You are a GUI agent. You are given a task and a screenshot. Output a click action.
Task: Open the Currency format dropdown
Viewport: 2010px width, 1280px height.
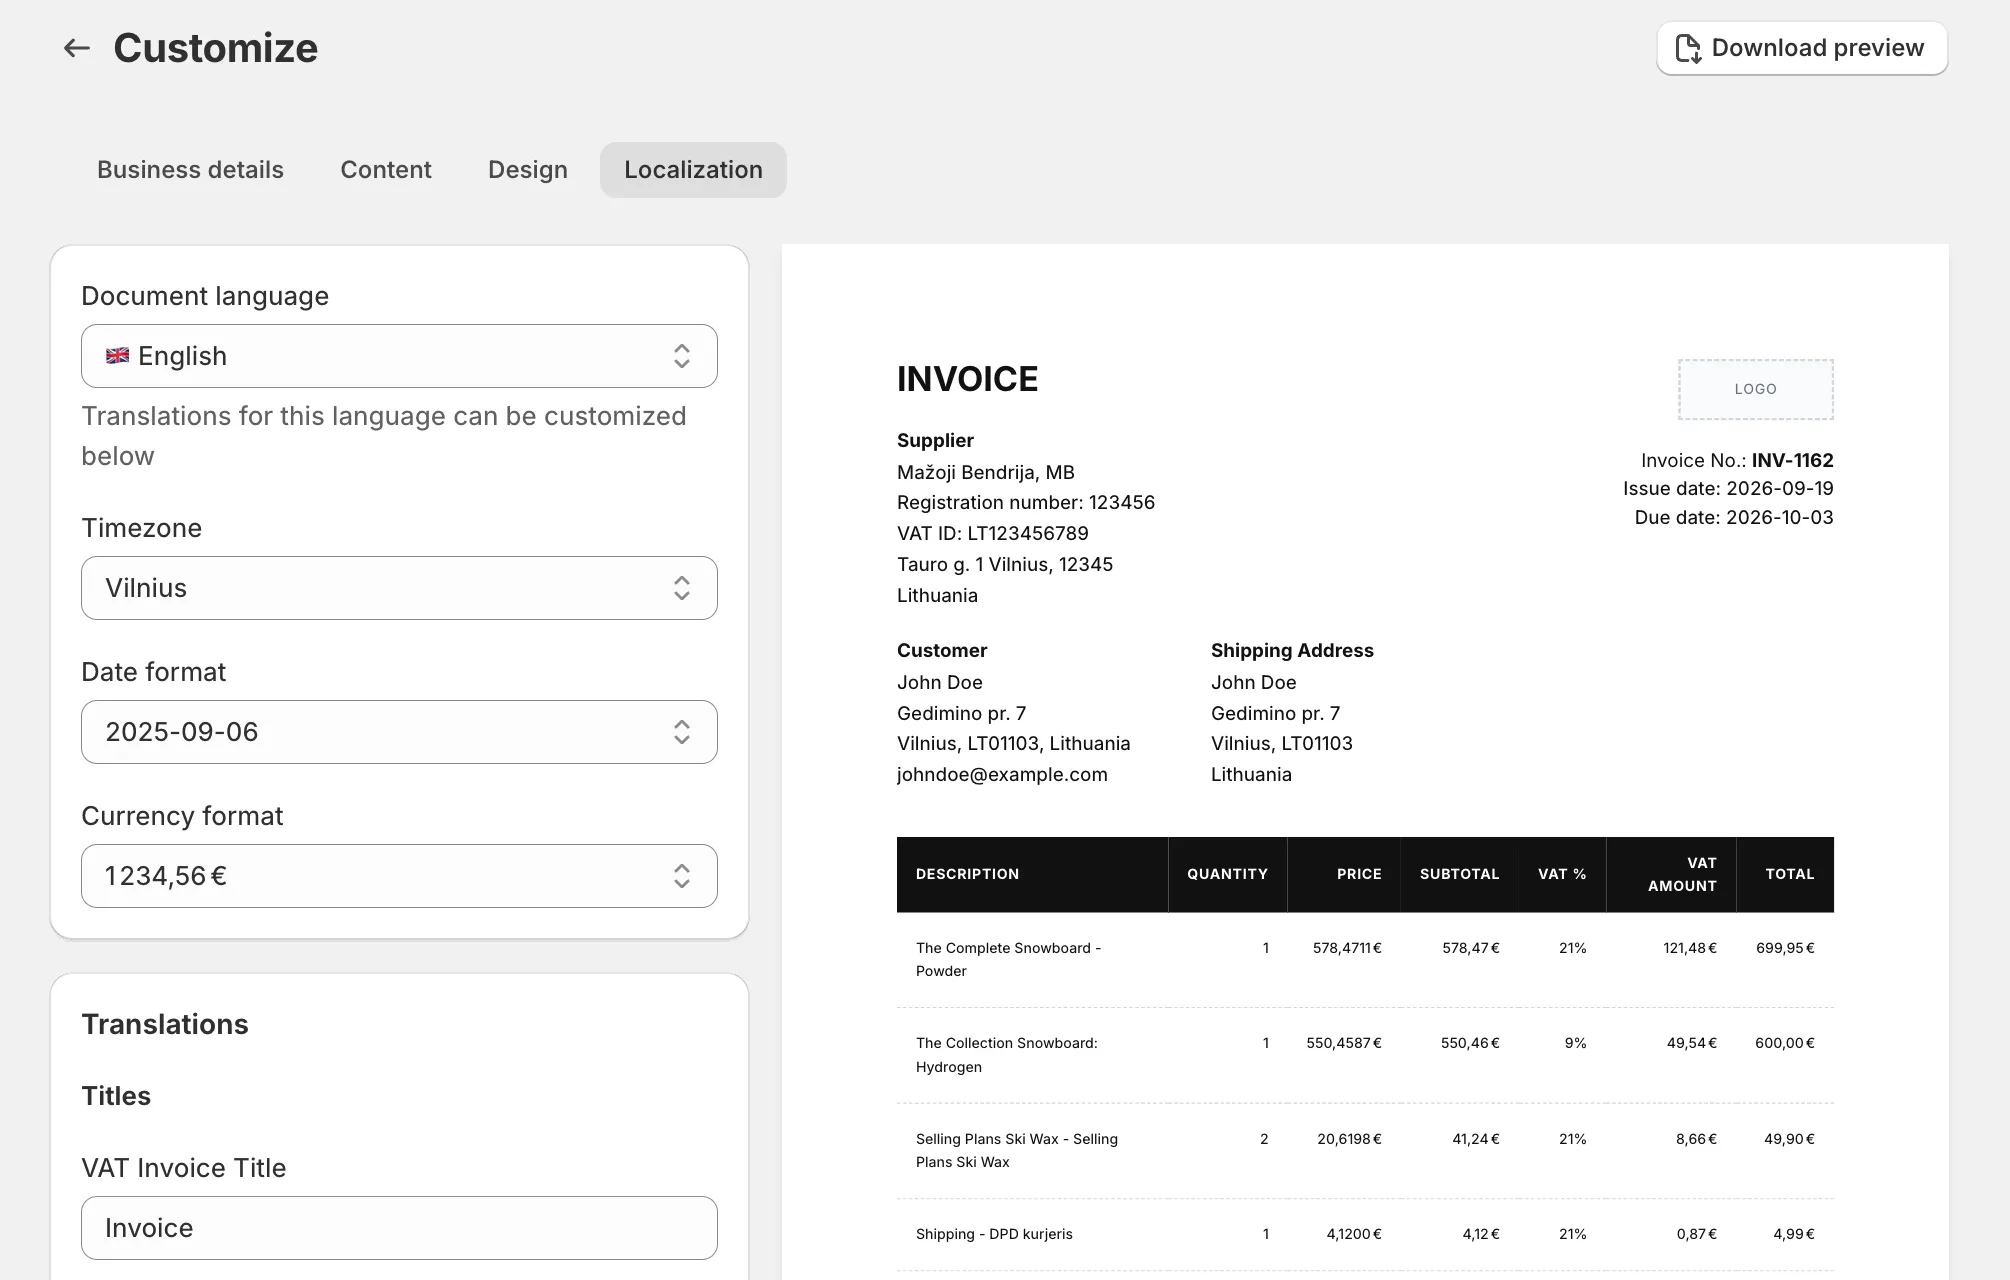(x=399, y=876)
